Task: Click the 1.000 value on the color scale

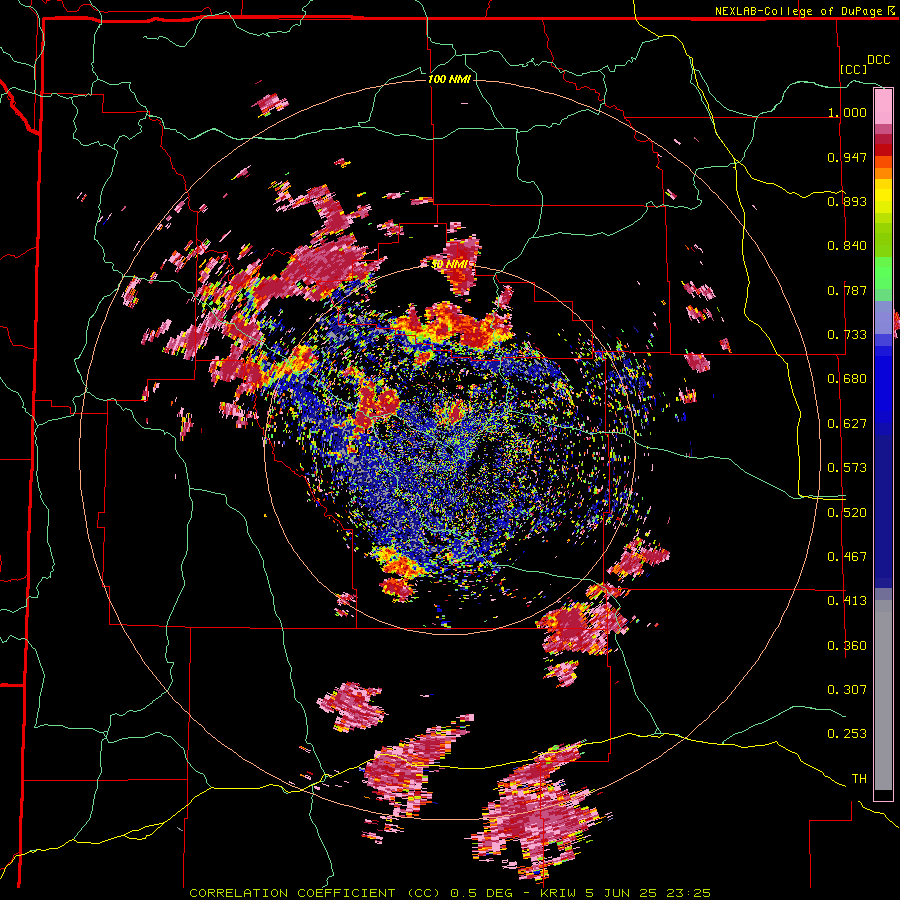Action: click(847, 112)
